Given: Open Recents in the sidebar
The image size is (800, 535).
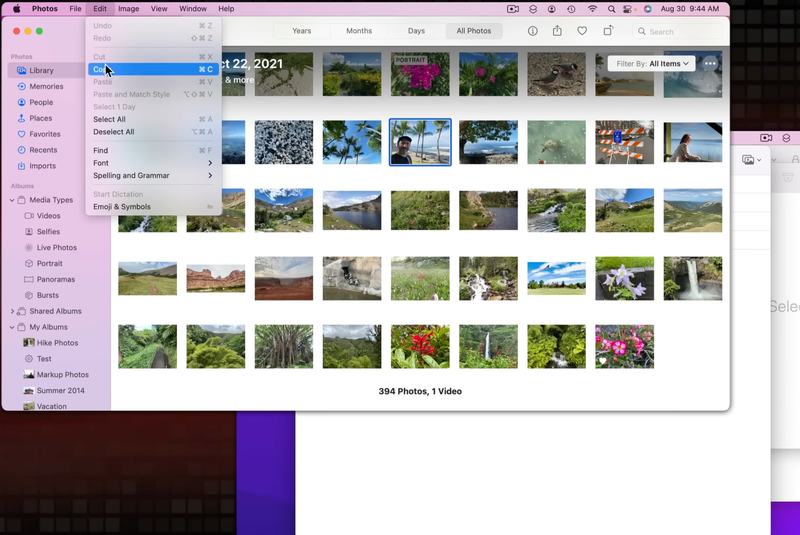Looking at the screenshot, I should click(43, 150).
